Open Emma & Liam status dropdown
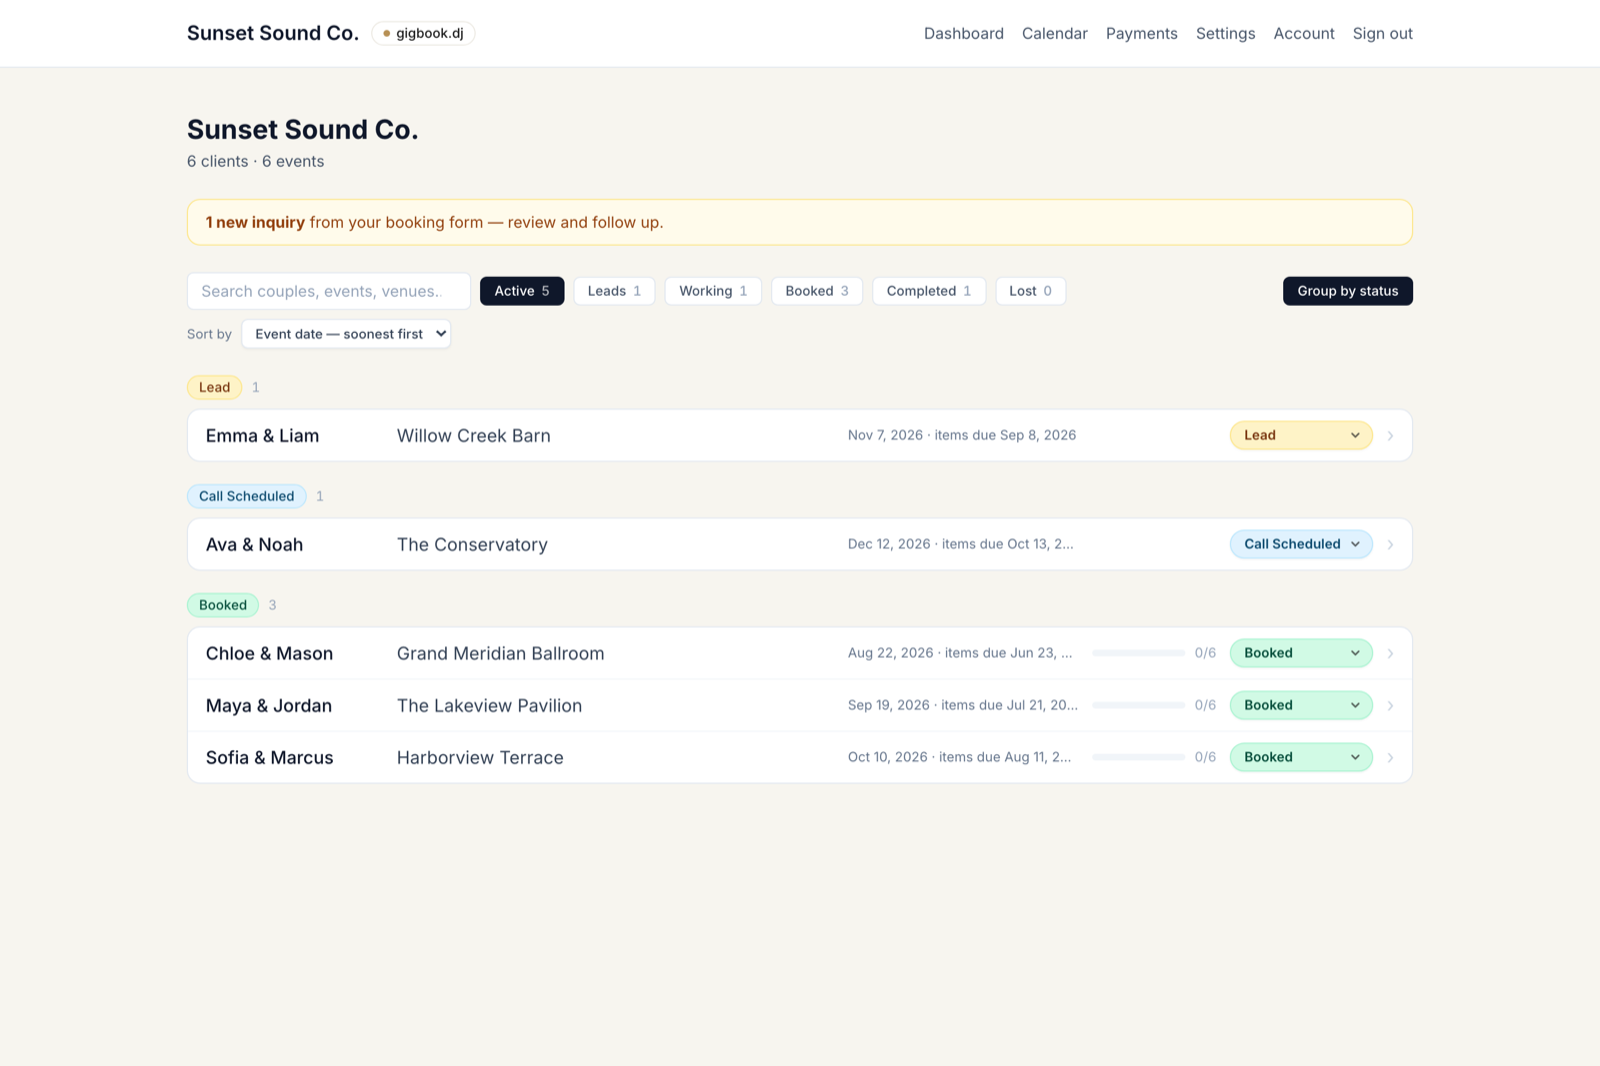Screen dimensions: 1600x1066 click(x=1301, y=435)
